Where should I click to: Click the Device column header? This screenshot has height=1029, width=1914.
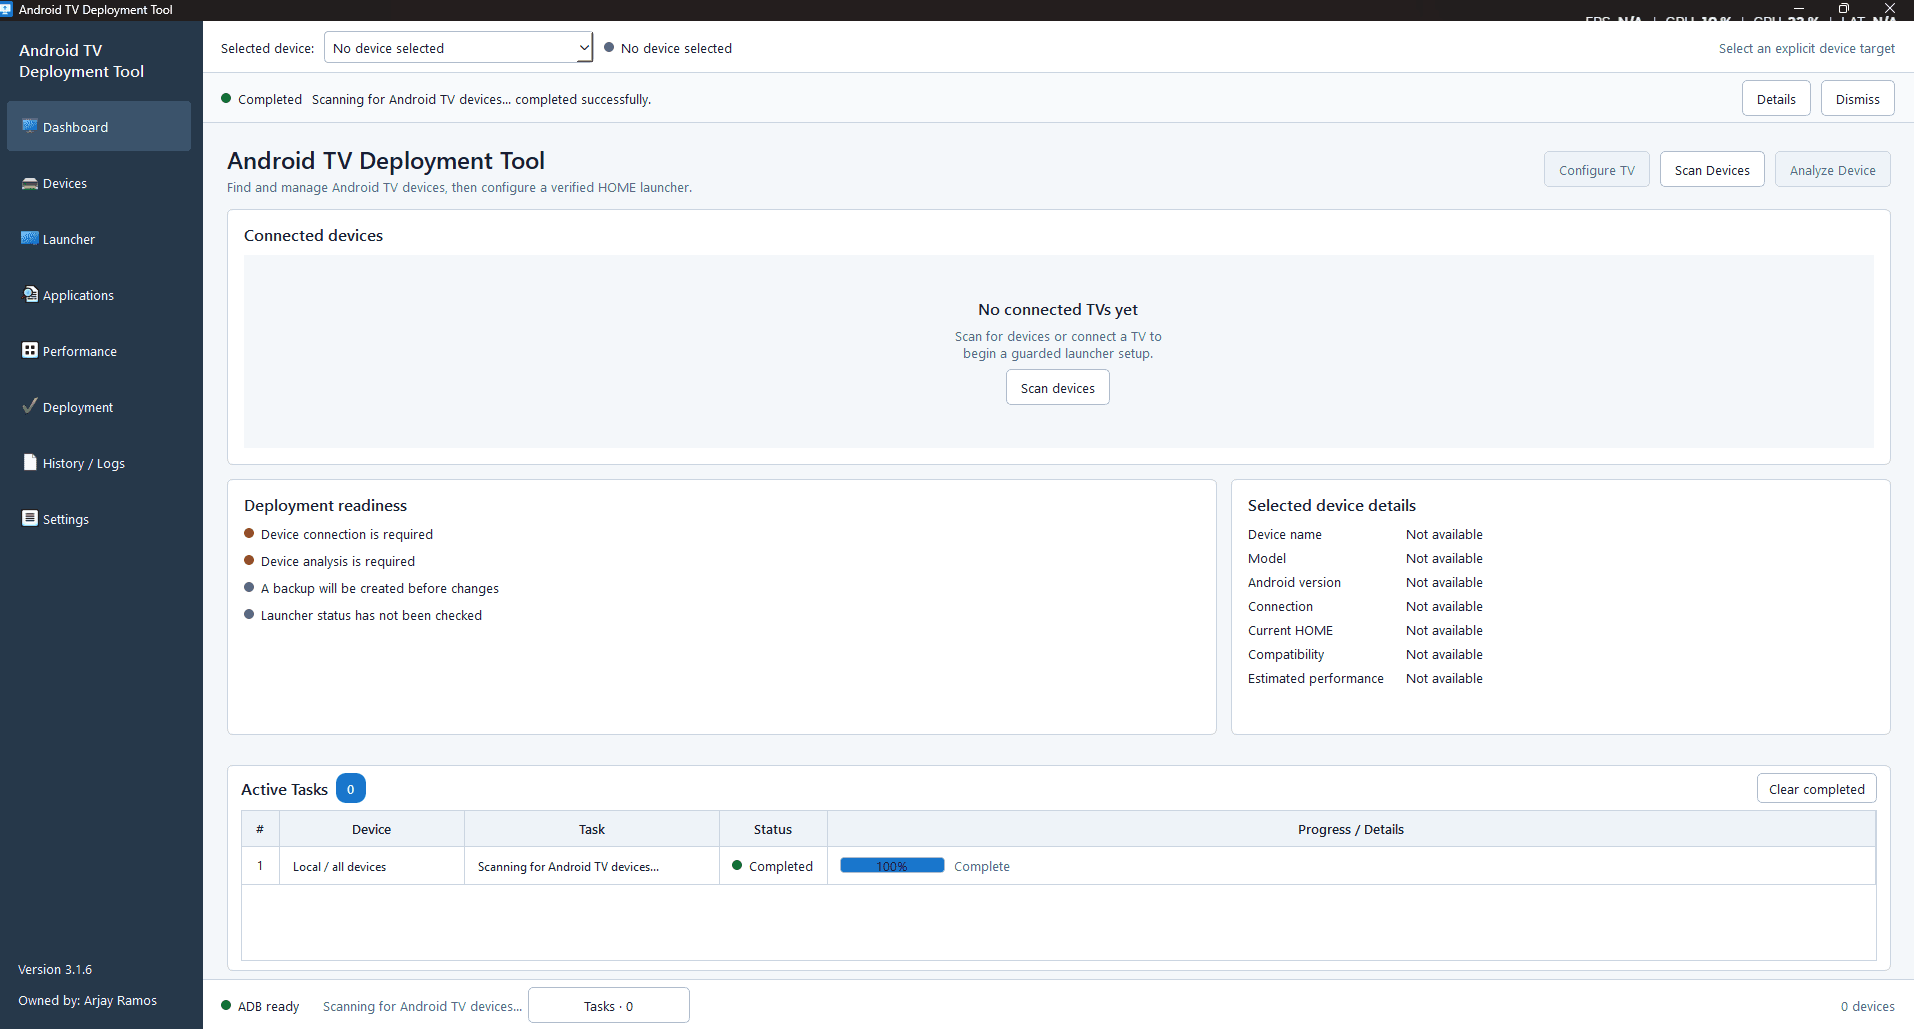click(x=371, y=829)
